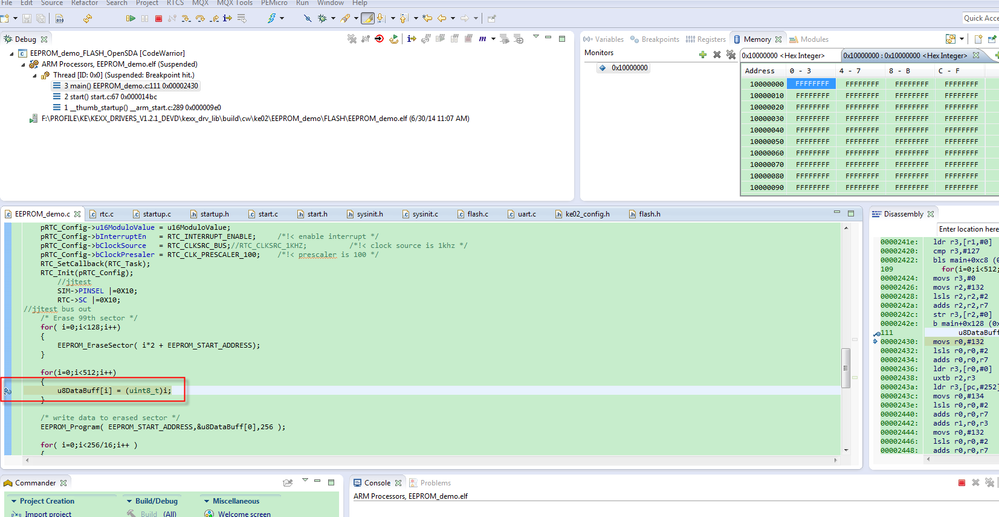Click the Save toolbar icon
The width and height of the screenshot is (999, 517).
tap(27, 18)
